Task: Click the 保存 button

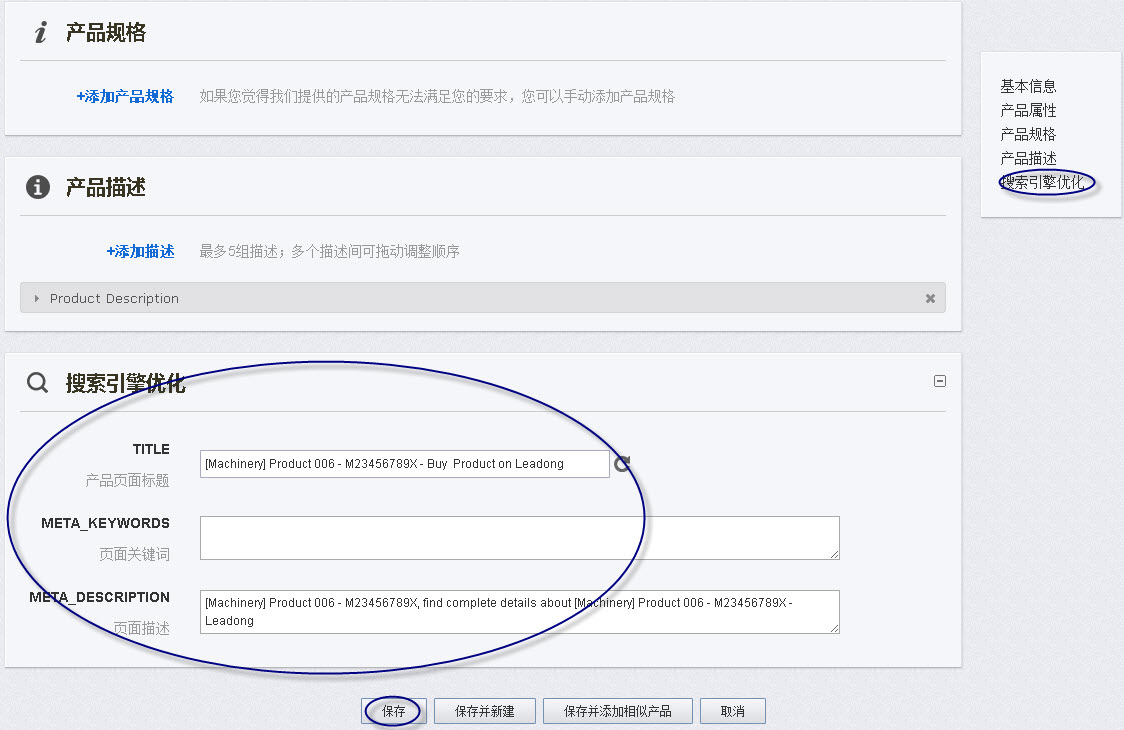Action: (393, 710)
